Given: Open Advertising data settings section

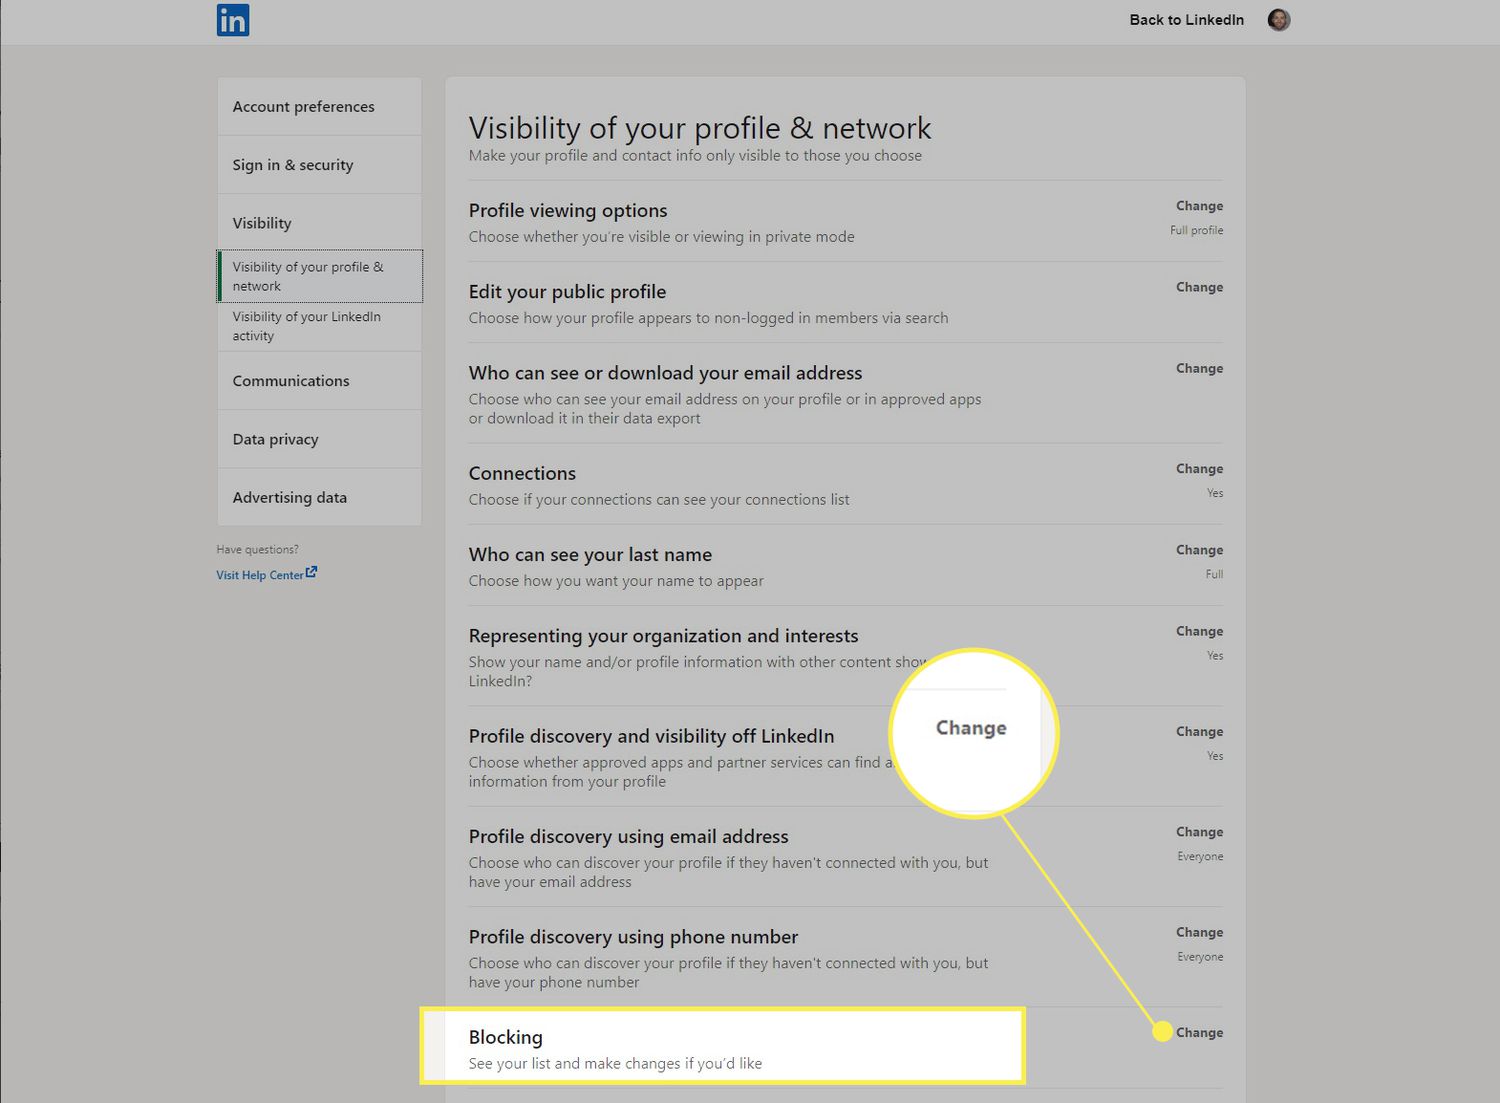Looking at the screenshot, I should point(319,497).
